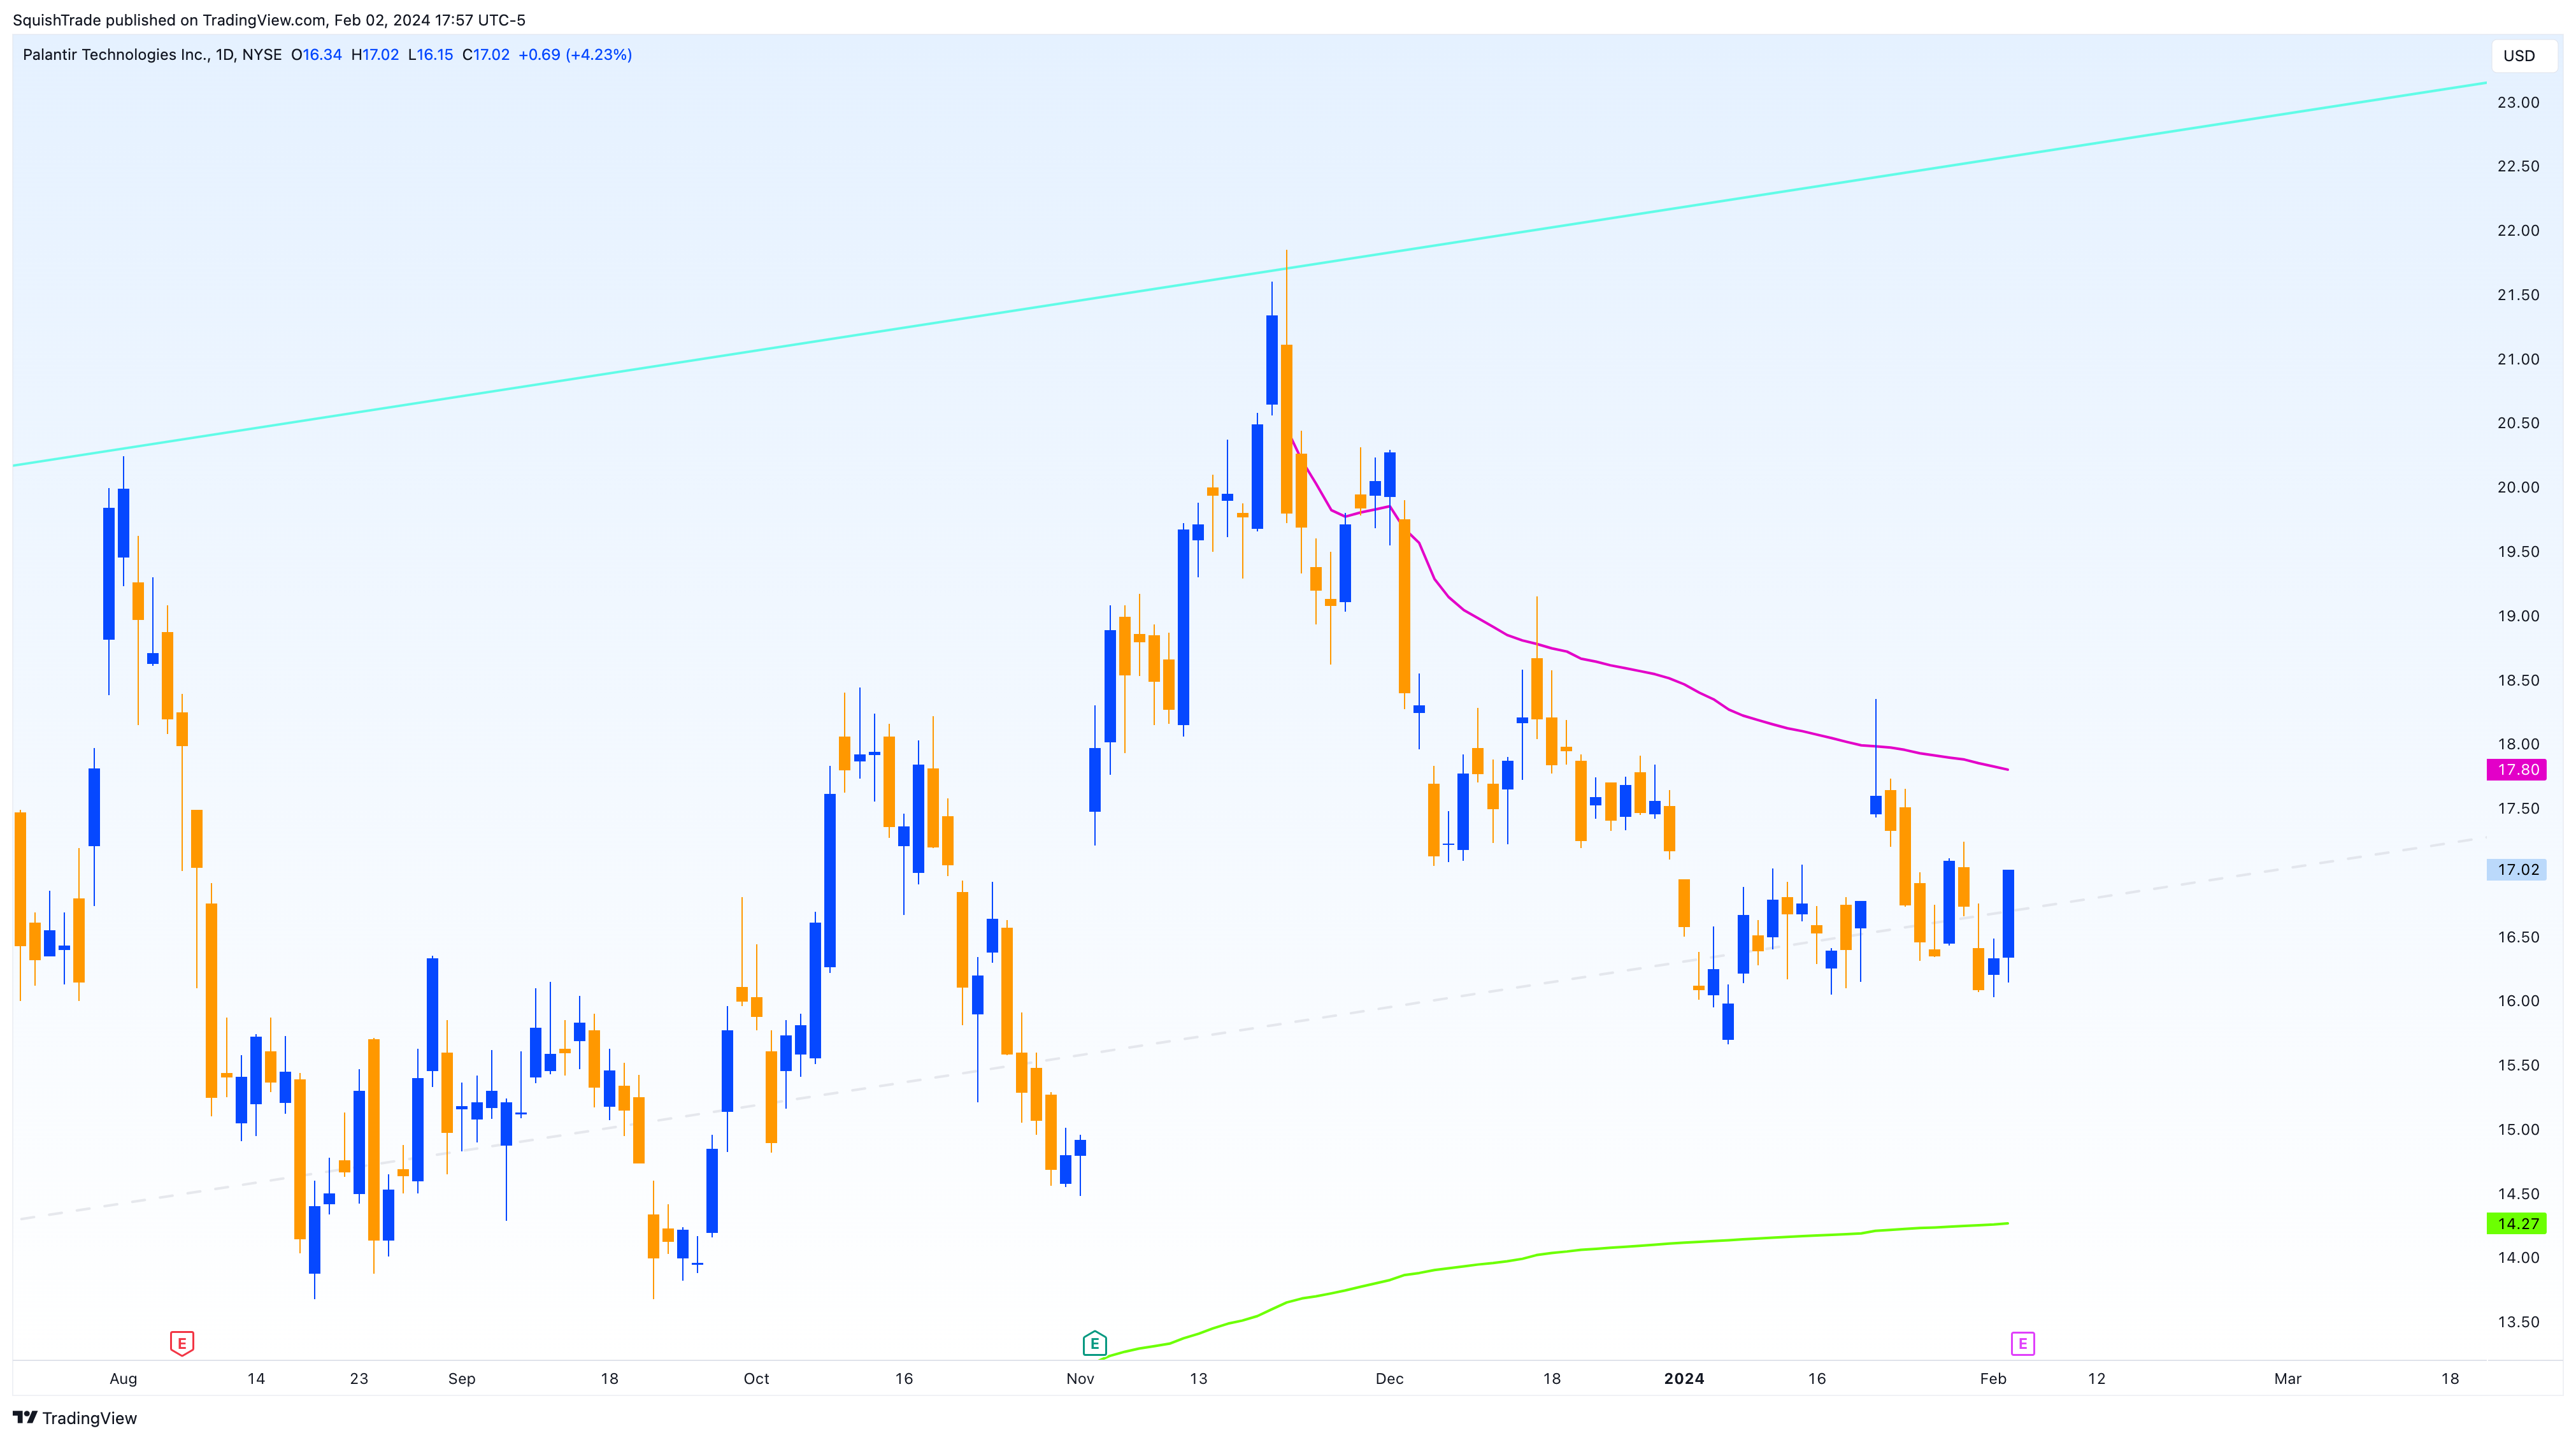Click the 2024 label on the time axis
Image resolution: width=2576 pixels, height=1440 pixels.
[x=1684, y=1379]
